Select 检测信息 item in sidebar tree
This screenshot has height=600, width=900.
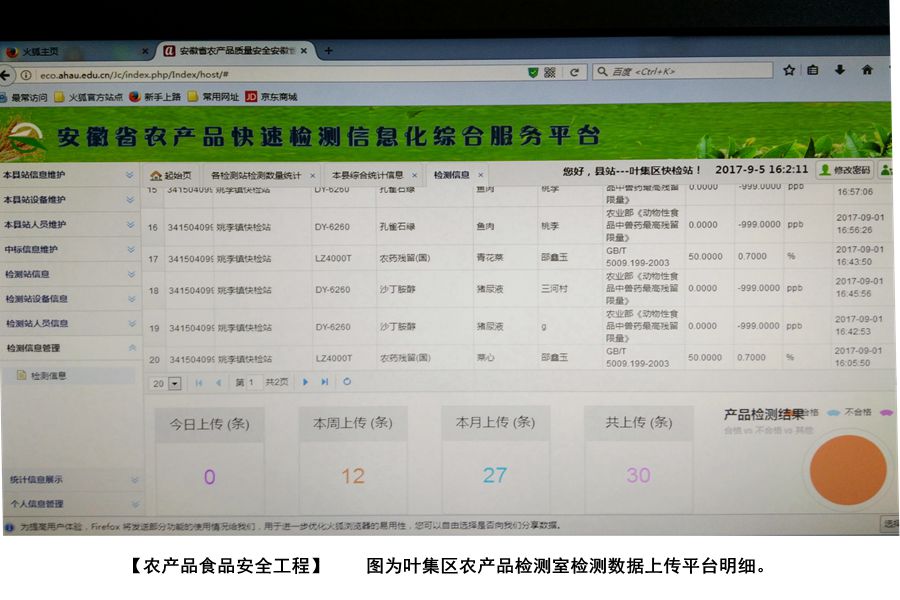click(48, 376)
